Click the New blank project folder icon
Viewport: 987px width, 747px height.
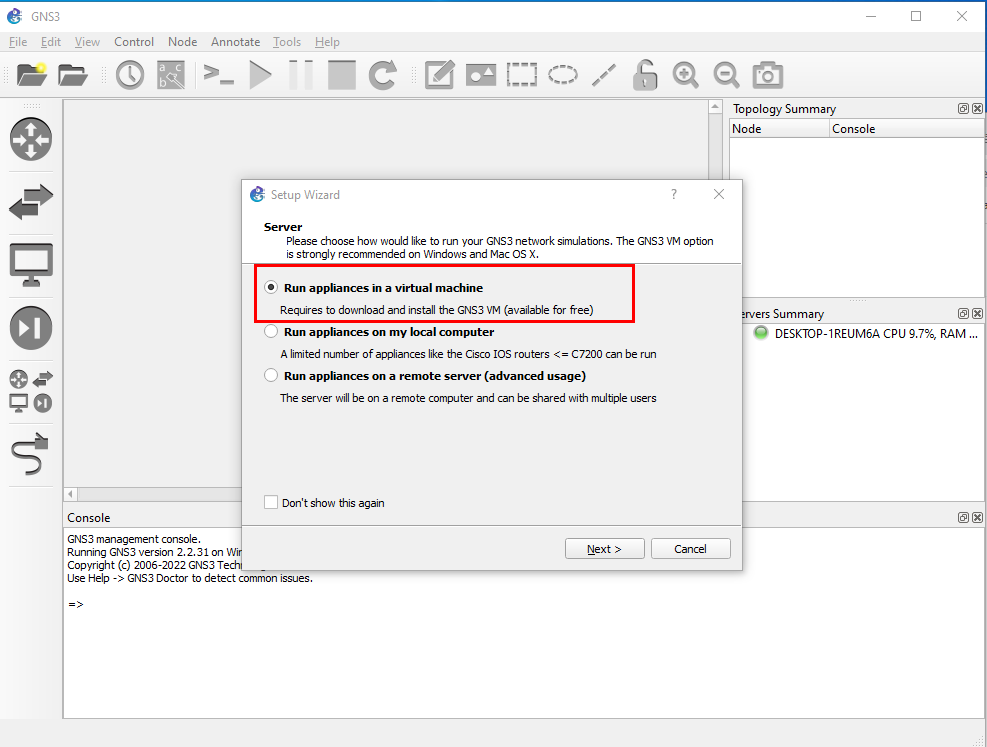tap(31, 75)
